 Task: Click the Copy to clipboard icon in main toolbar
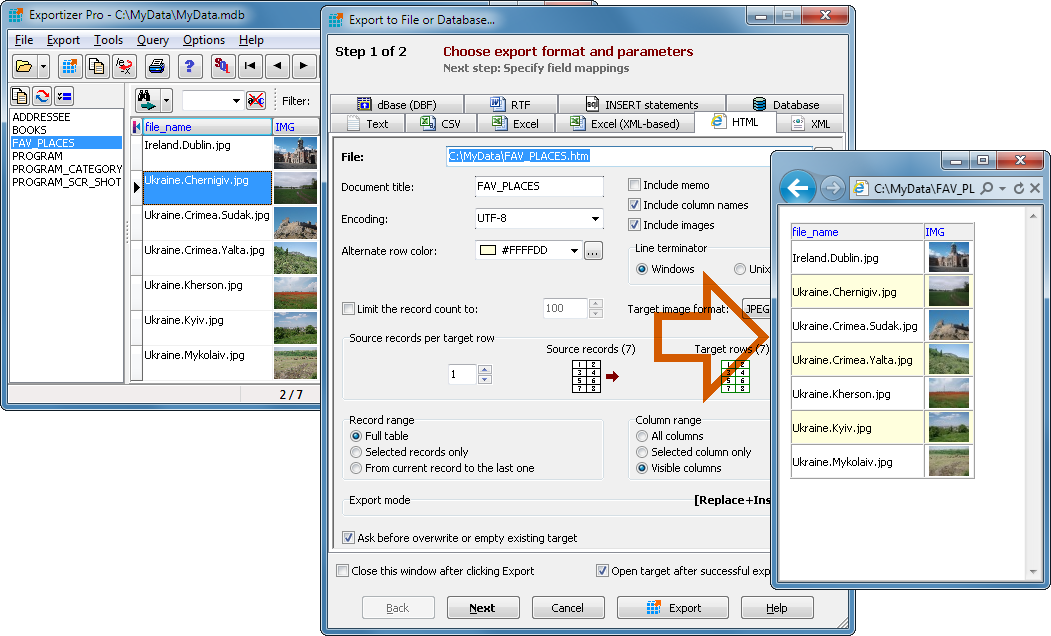(97, 66)
